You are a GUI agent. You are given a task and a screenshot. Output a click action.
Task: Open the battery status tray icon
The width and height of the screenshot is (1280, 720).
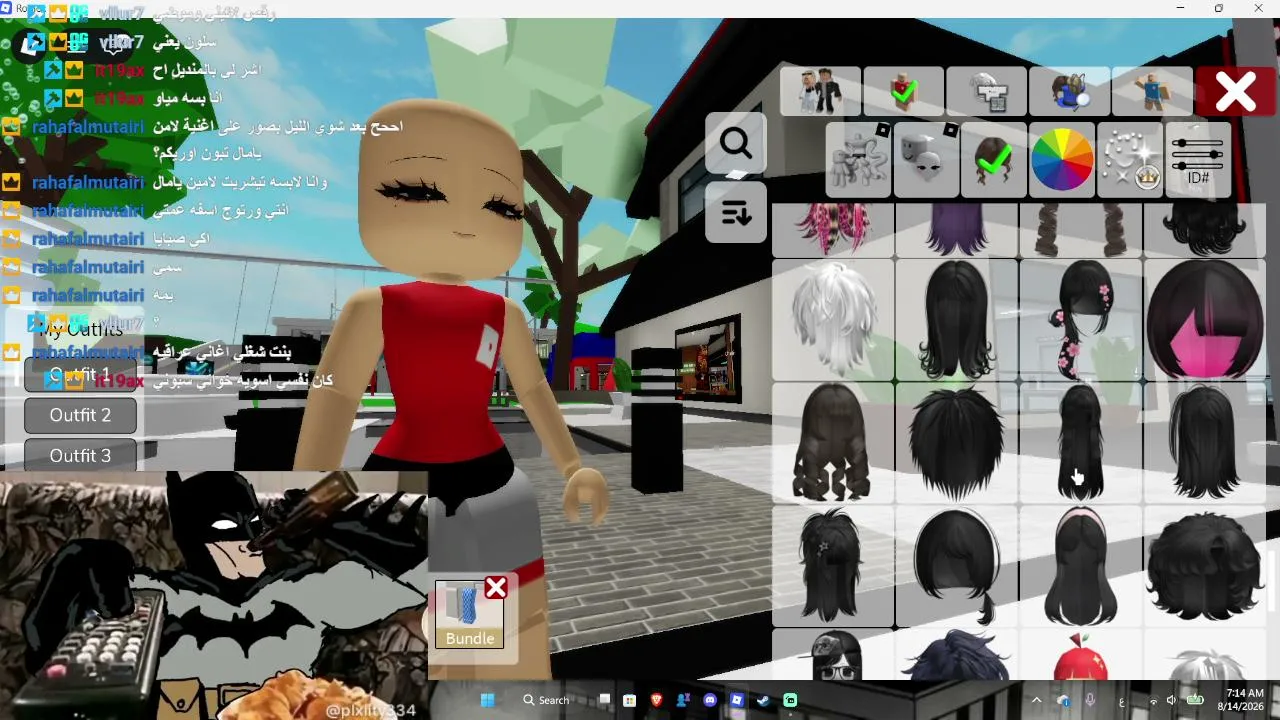[1194, 700]
